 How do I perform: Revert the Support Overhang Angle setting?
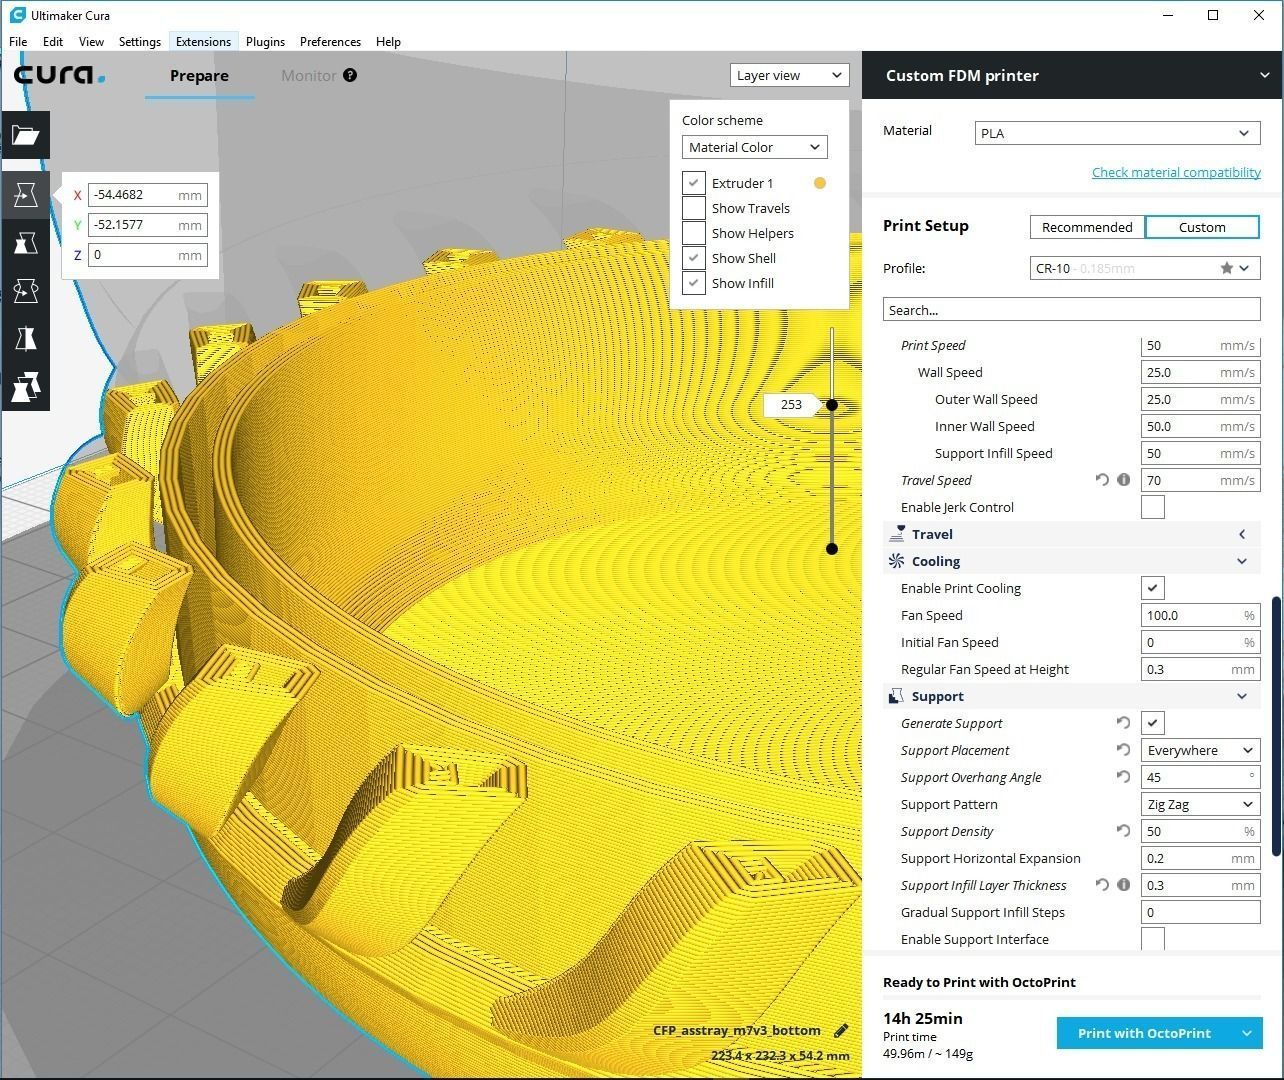pyautogui.click(x=1124, y=777)
